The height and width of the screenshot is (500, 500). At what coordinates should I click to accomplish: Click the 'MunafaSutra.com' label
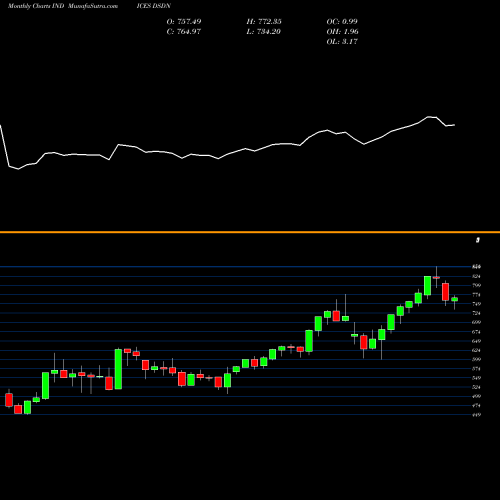(x=93, y=6)
